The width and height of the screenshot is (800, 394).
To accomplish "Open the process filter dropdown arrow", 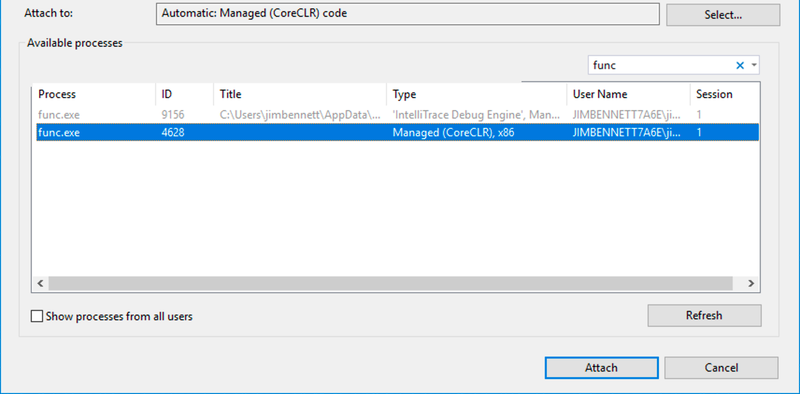I will (754, 65).
